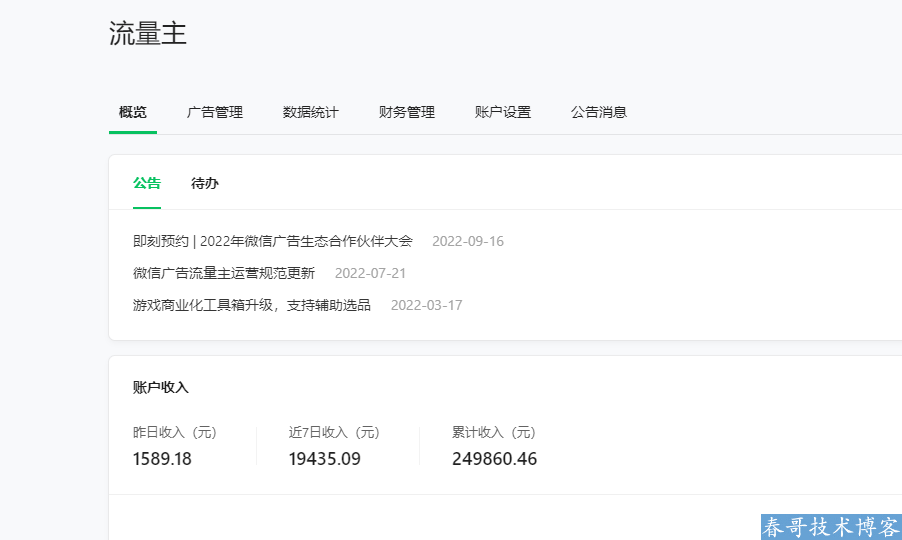This screenshot has height=540, width=902.
Task: Open the 广告管理 tab
Action: 215,112
